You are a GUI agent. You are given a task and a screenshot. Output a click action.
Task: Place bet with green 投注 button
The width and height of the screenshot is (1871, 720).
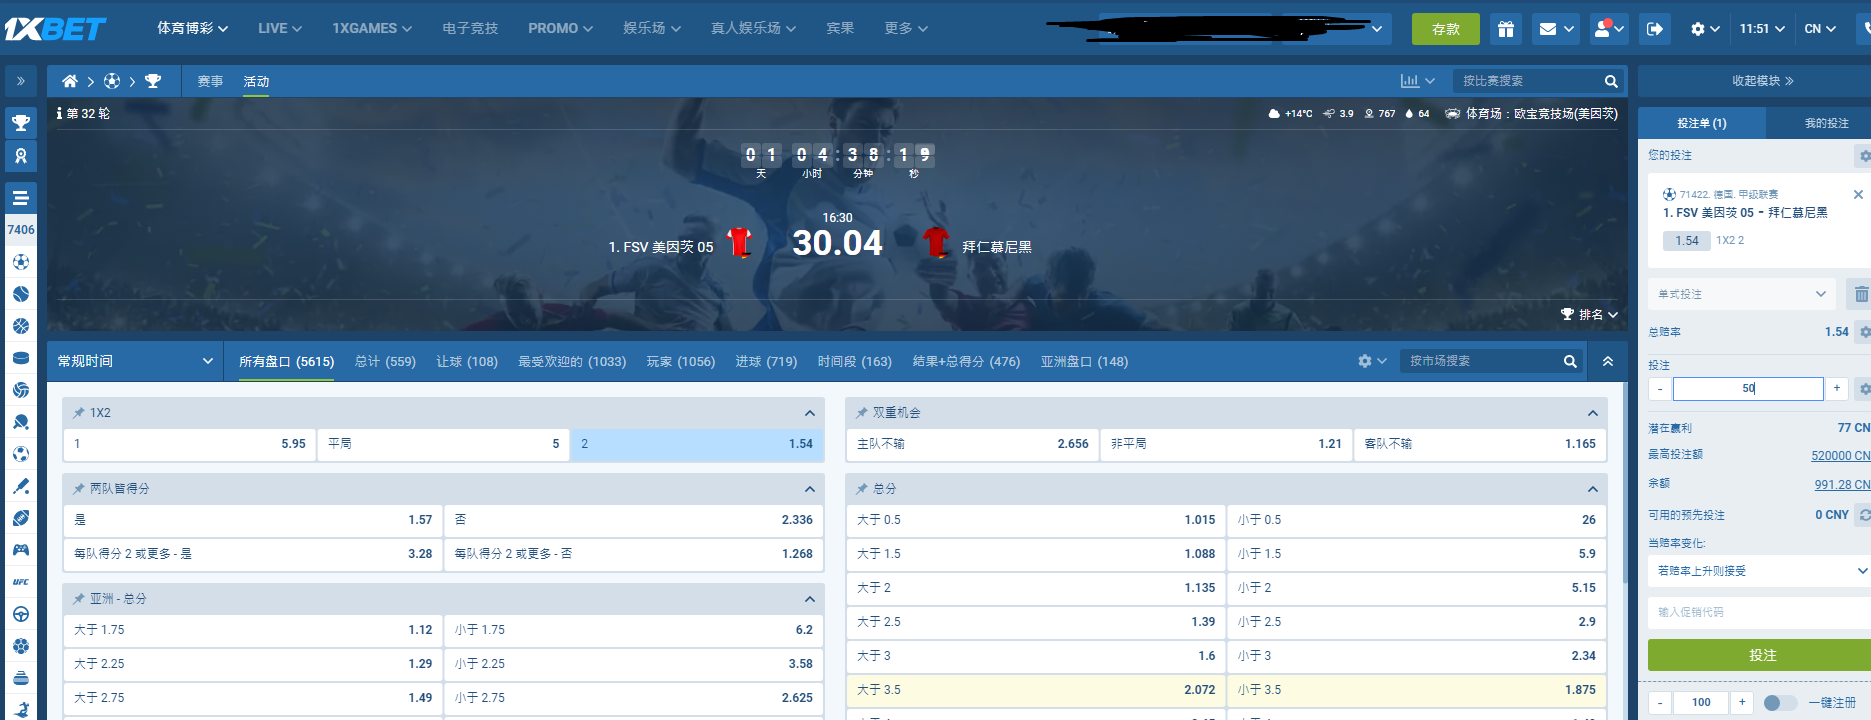(x=1761, y=655)
